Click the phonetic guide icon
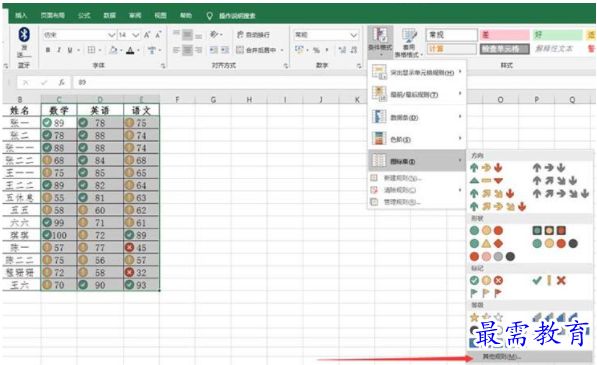The image size is (597, 365). point(152,50)
